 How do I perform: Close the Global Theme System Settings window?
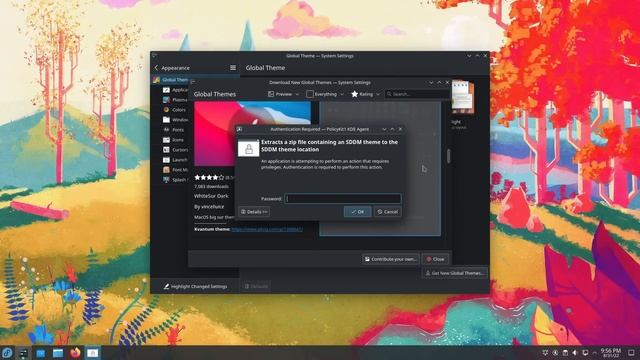tap(485, 56)
